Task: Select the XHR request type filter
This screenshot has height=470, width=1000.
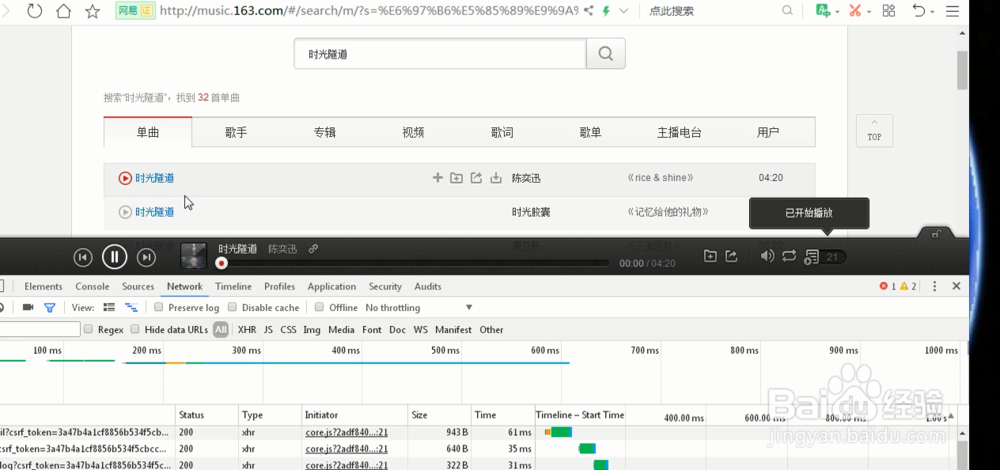Action: 247,330
